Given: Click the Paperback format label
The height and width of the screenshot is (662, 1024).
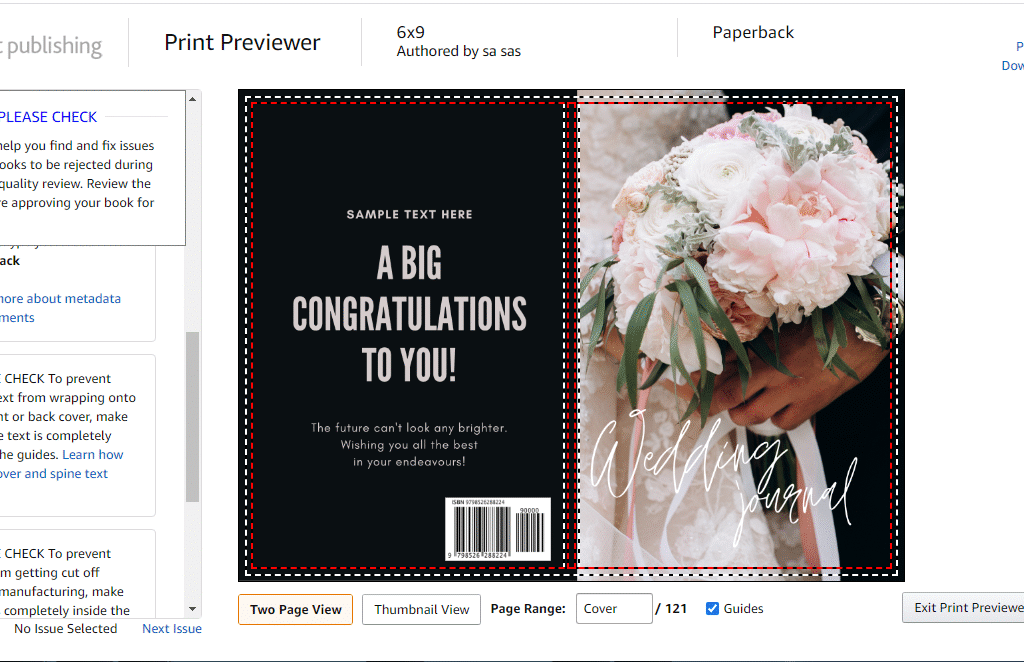Looking at the screenshot, I should pos(753,32).
